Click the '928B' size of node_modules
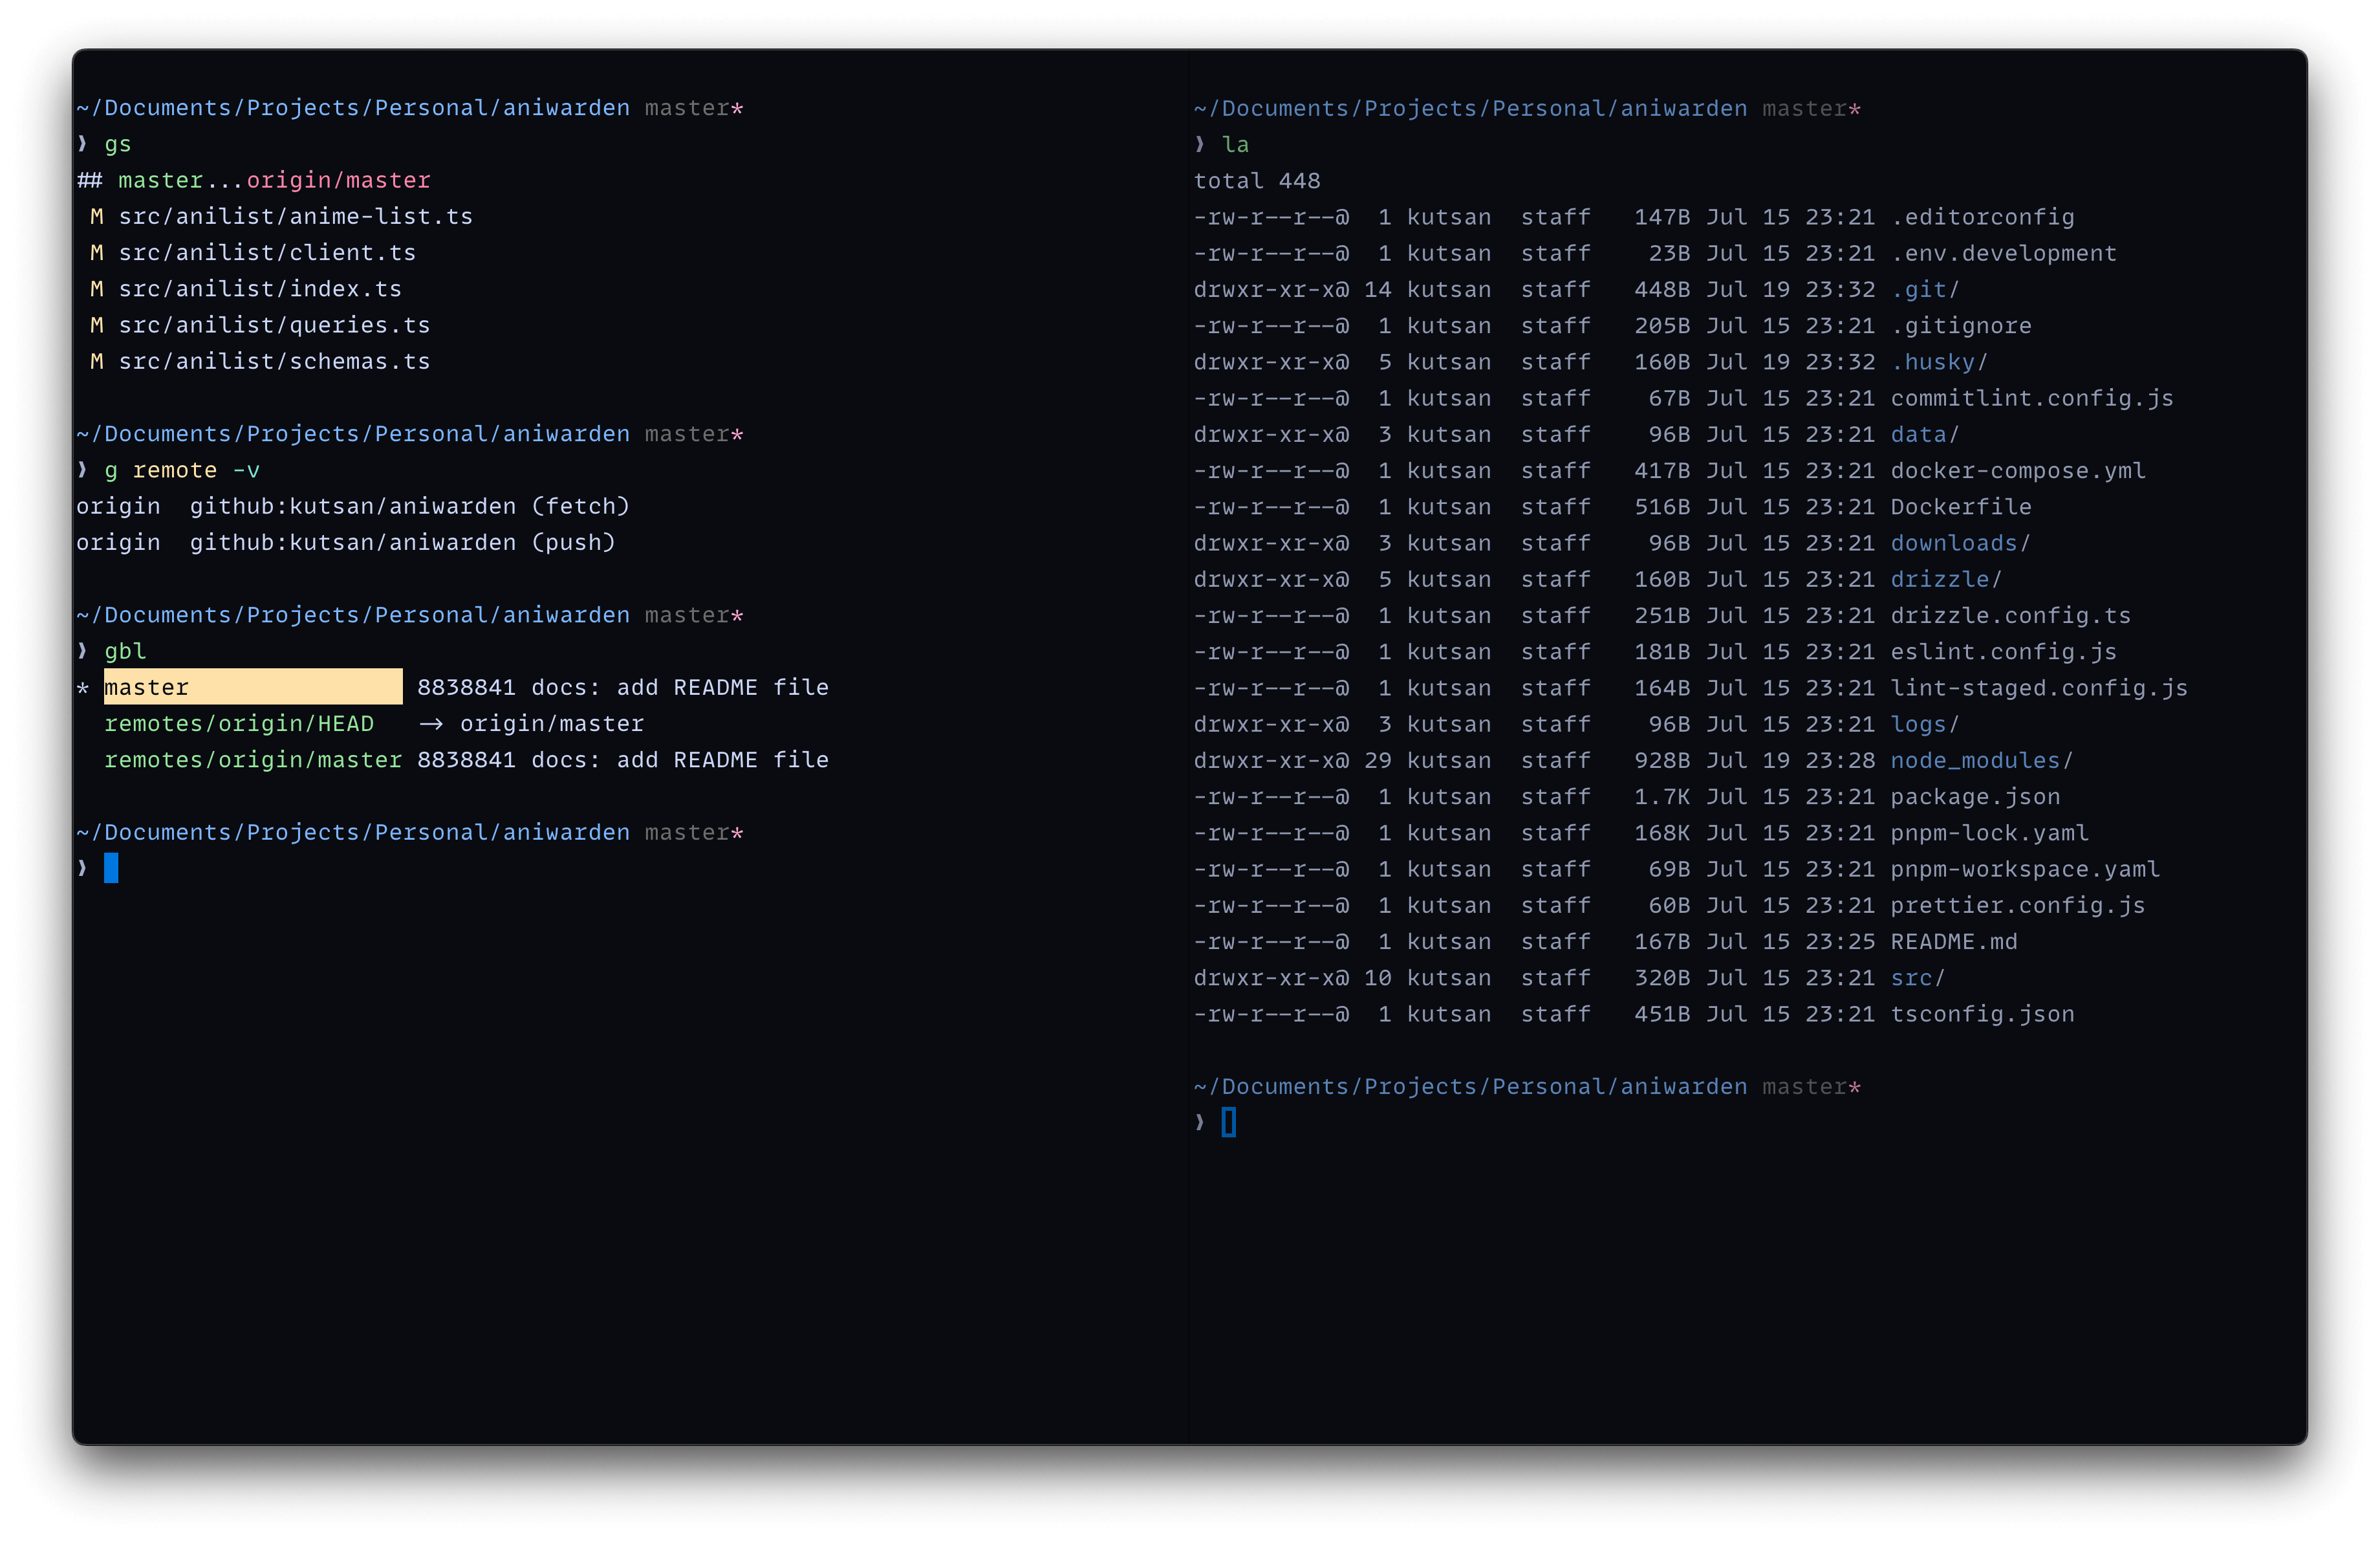Screen dimensions: 2380x1541 pyautogui.click(x=1662, y=760)
